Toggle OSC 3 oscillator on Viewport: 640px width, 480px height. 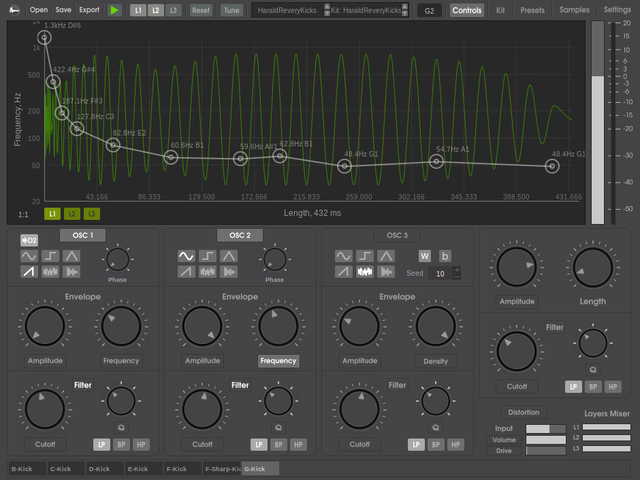pyautogui.click(x=397, y=235)
